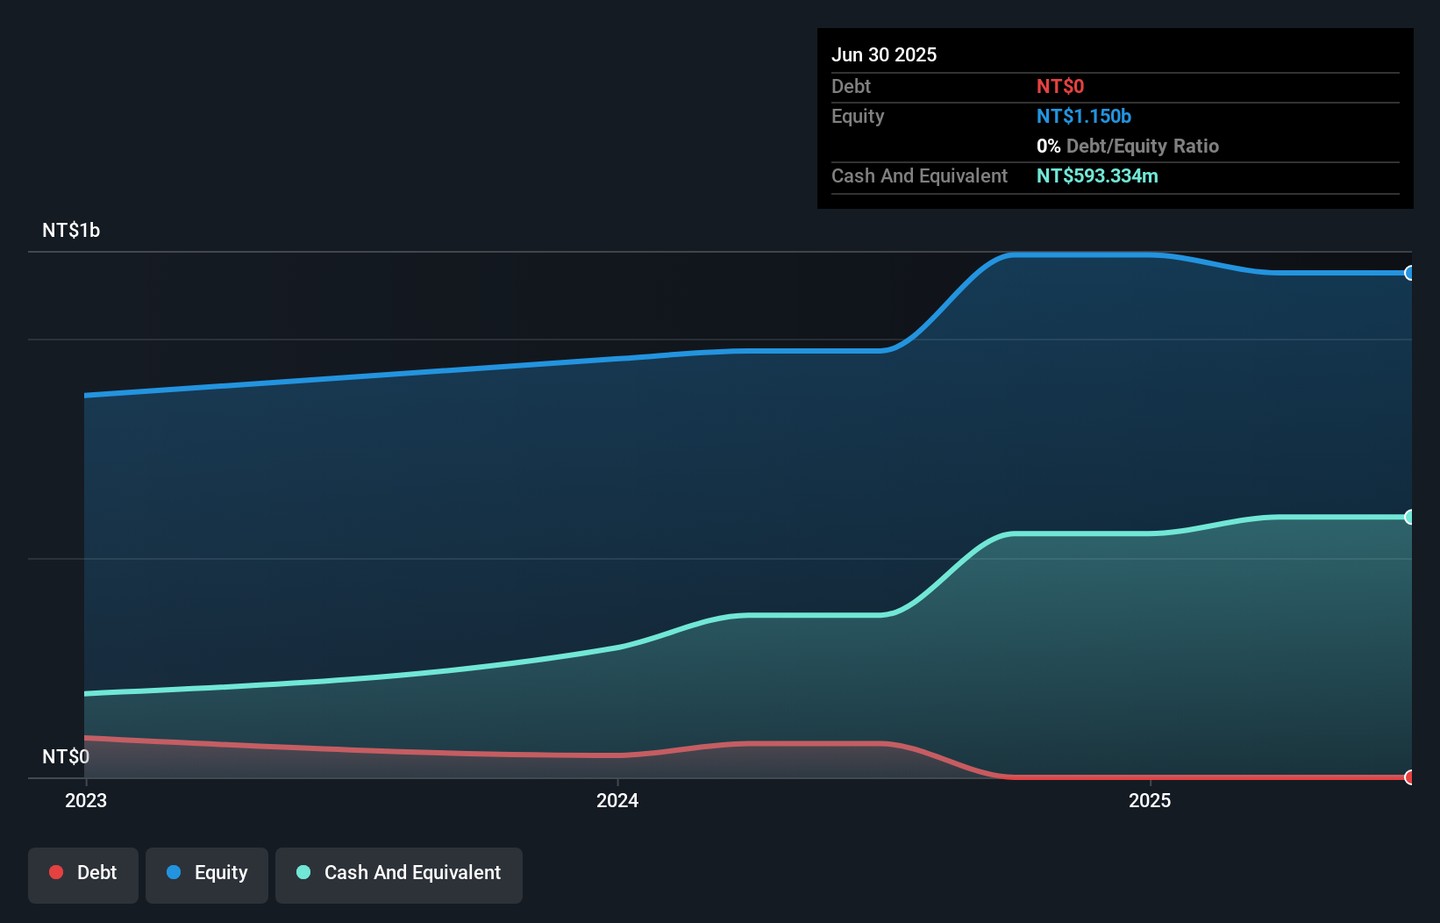
Task: Click the Debt row label in tooltip
Action: pyautogui.click(x=851, y=87)
